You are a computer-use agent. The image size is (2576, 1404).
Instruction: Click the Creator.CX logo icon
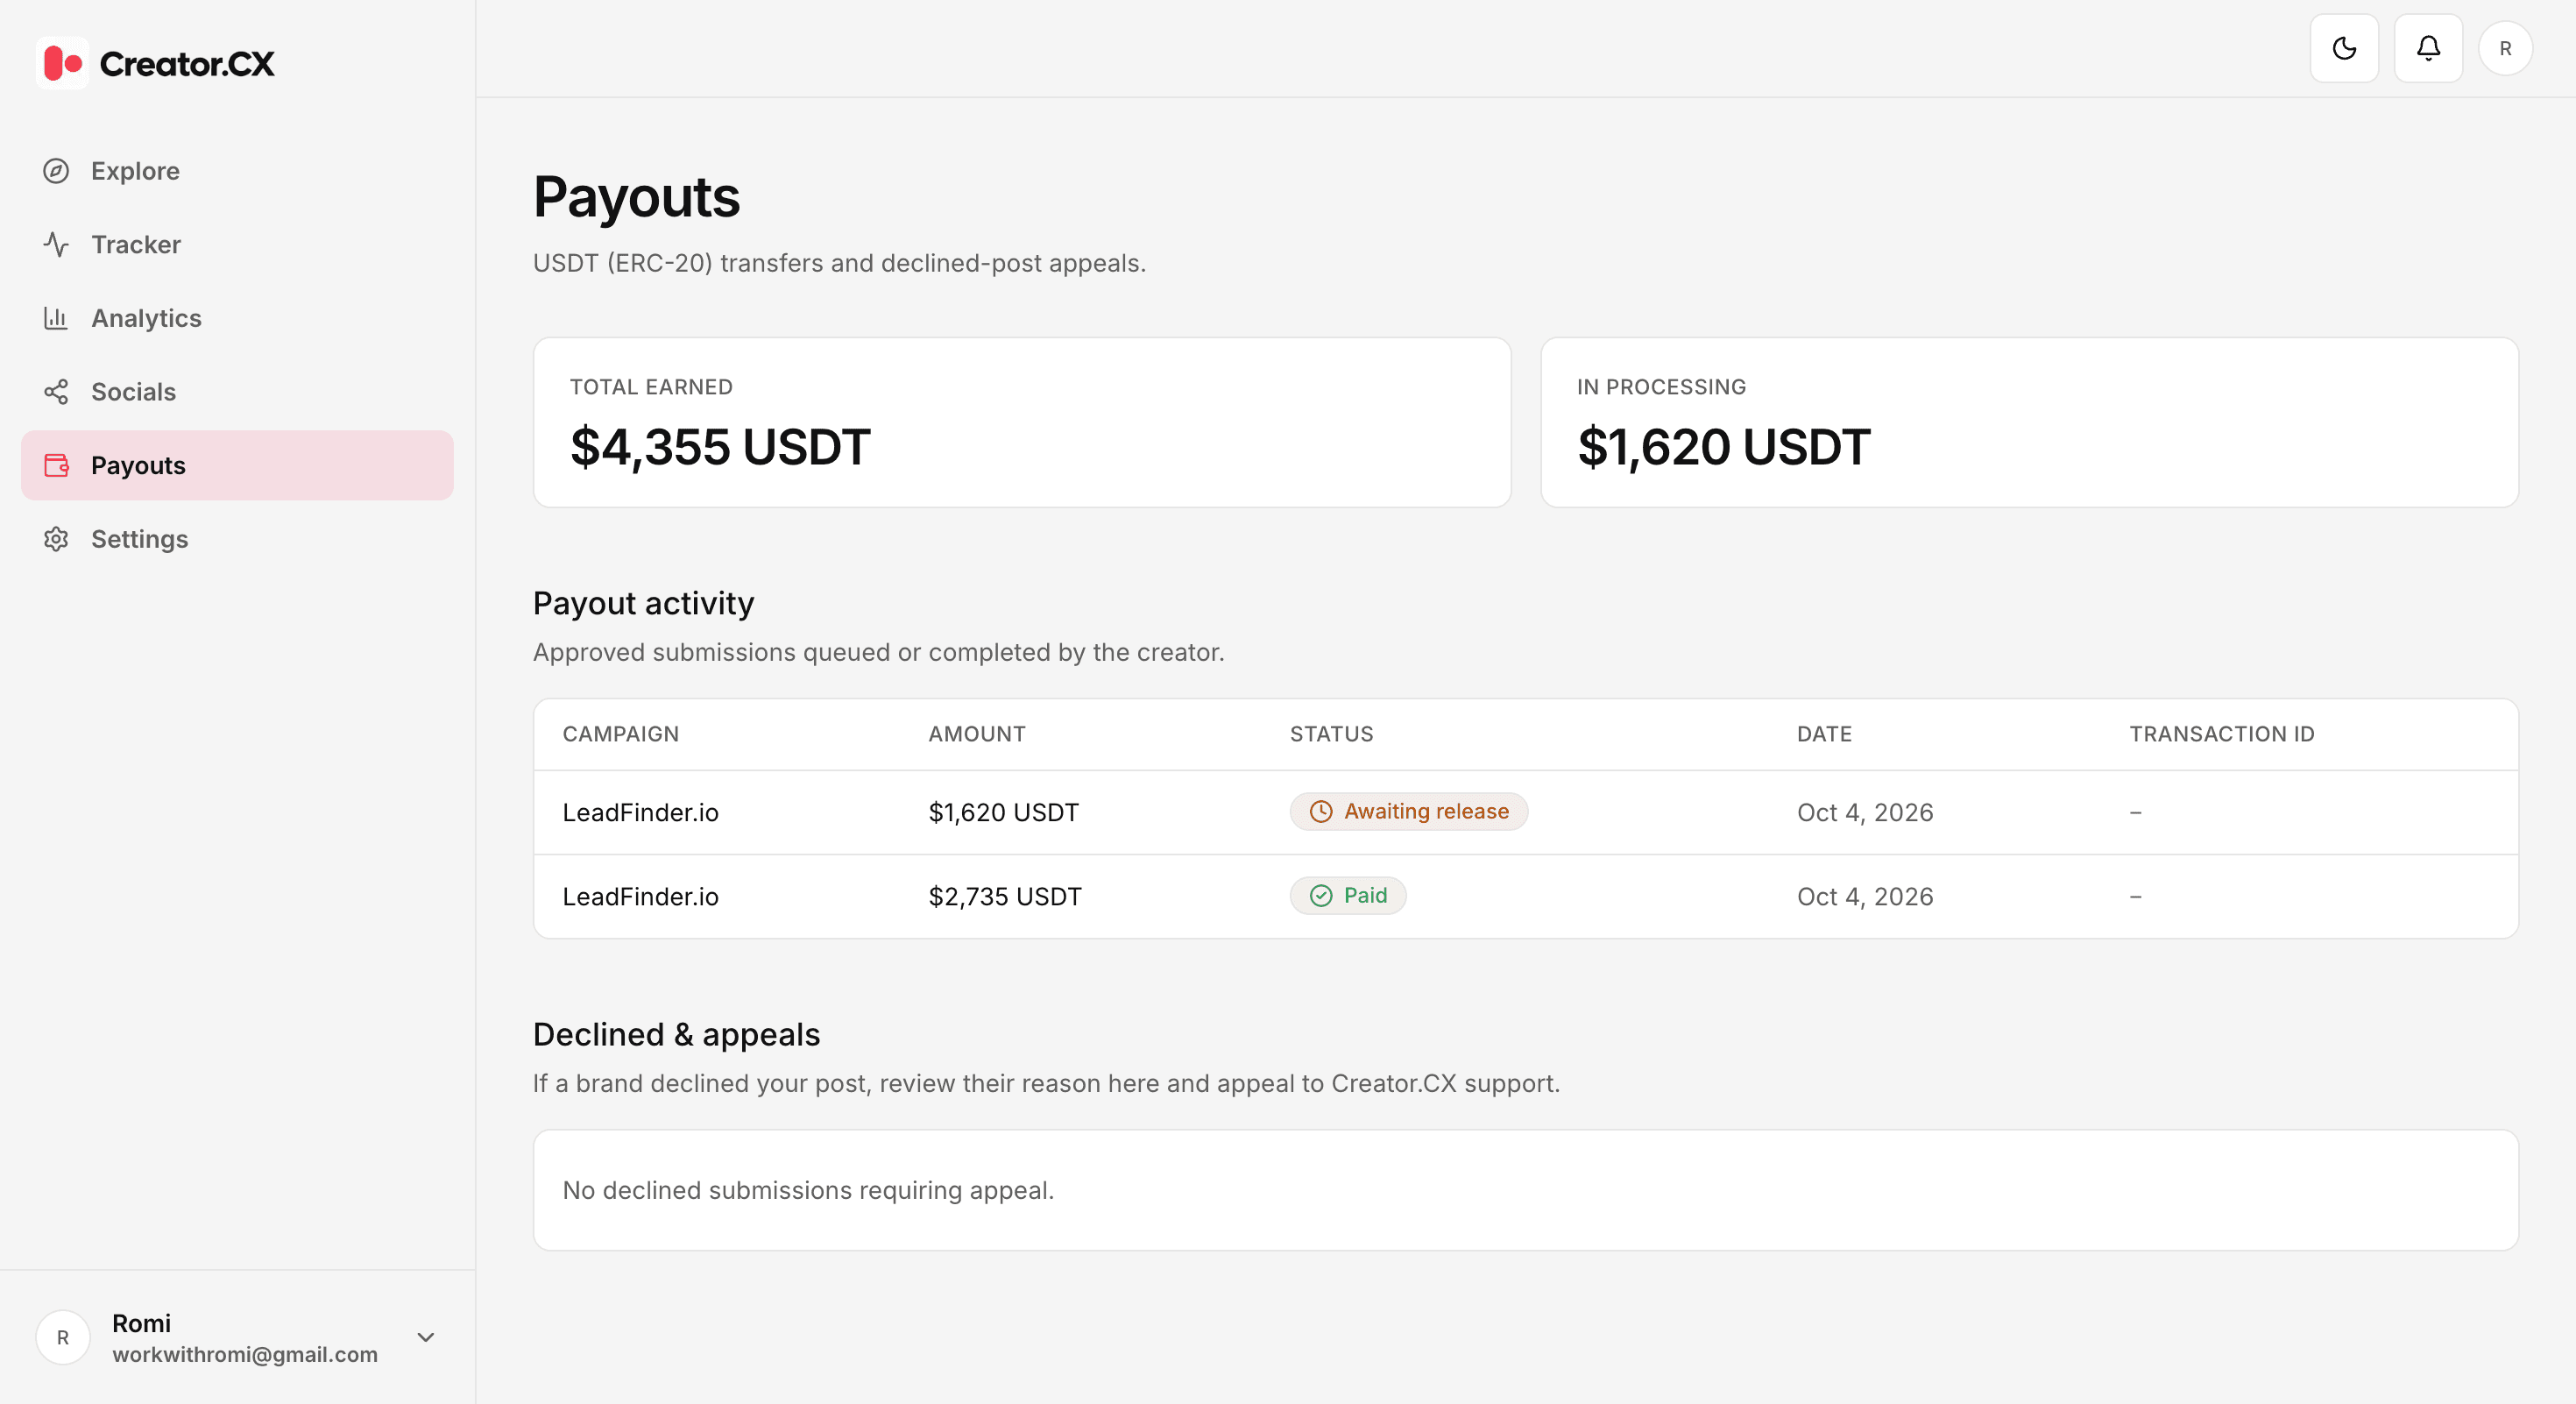62,63
